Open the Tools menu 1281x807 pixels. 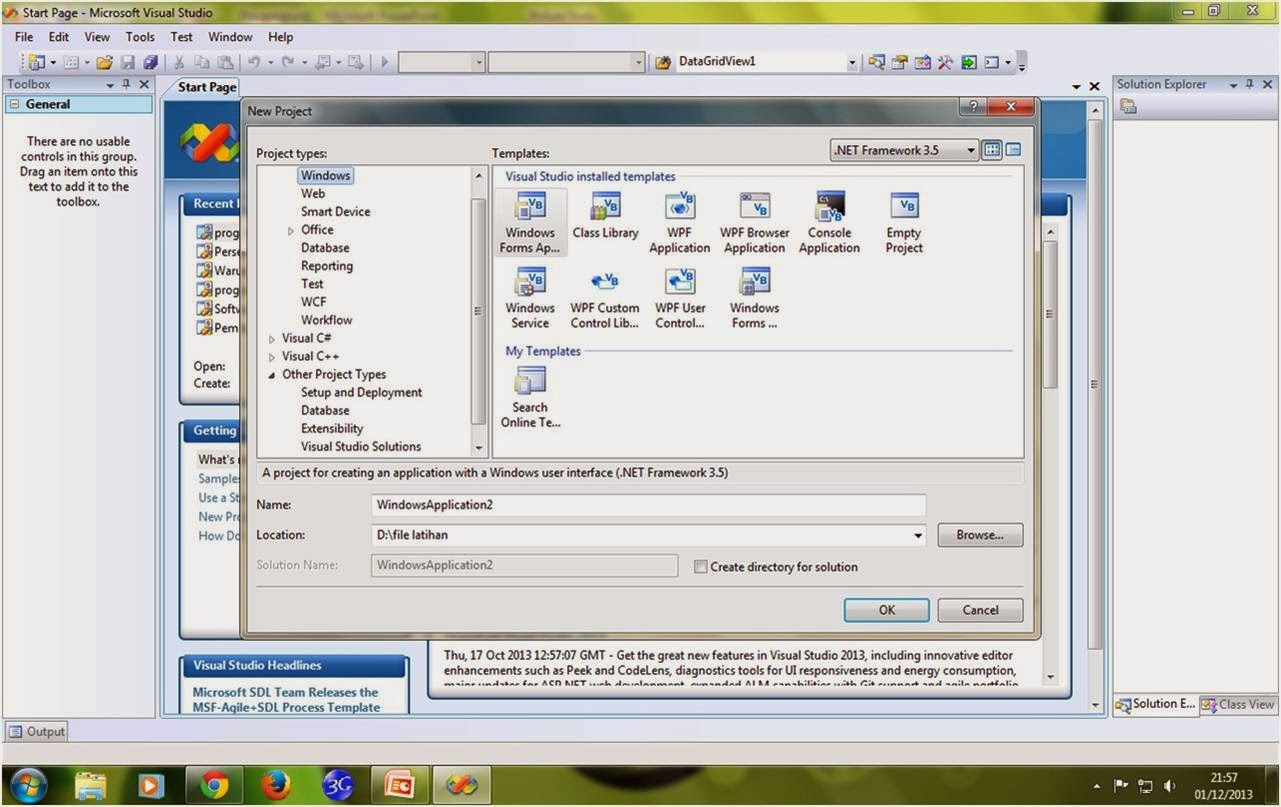140,36
